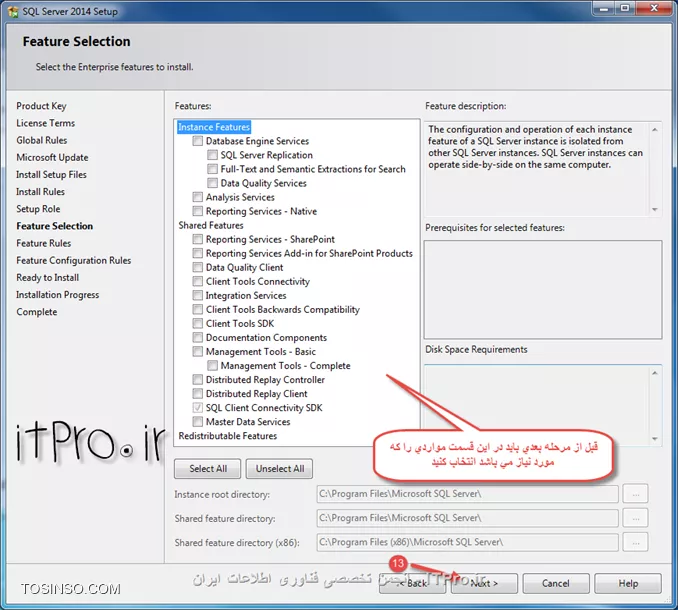Screen dimensions: 678x610
Task: Check Reporting Services - SharePoint
Action: tap(198, 239)
